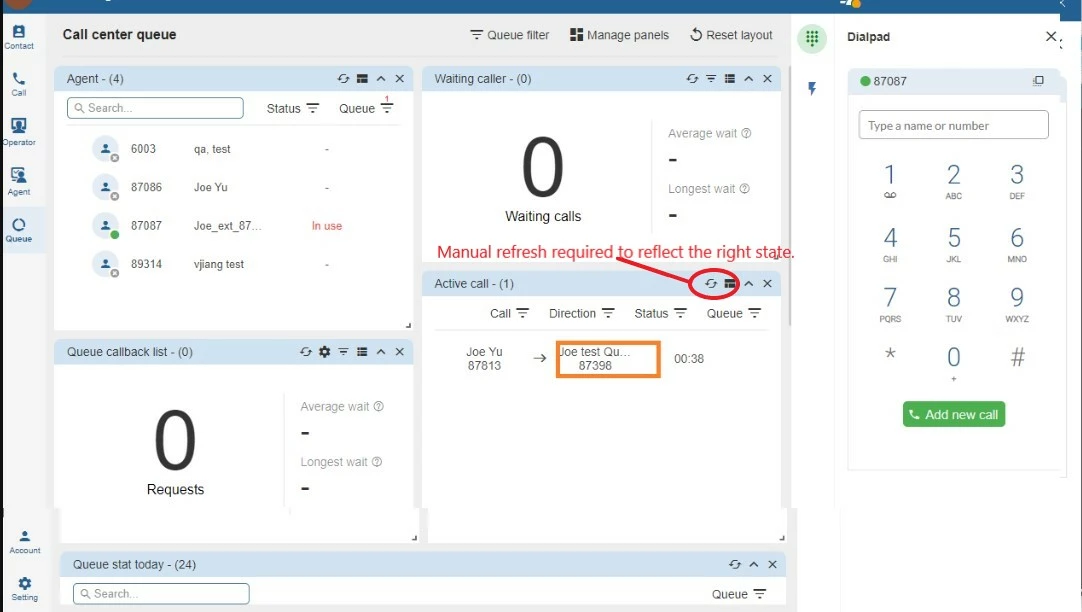The image size is (1082, 612).
Task: Open Active call Call column filter
Action: coord(509,313)
